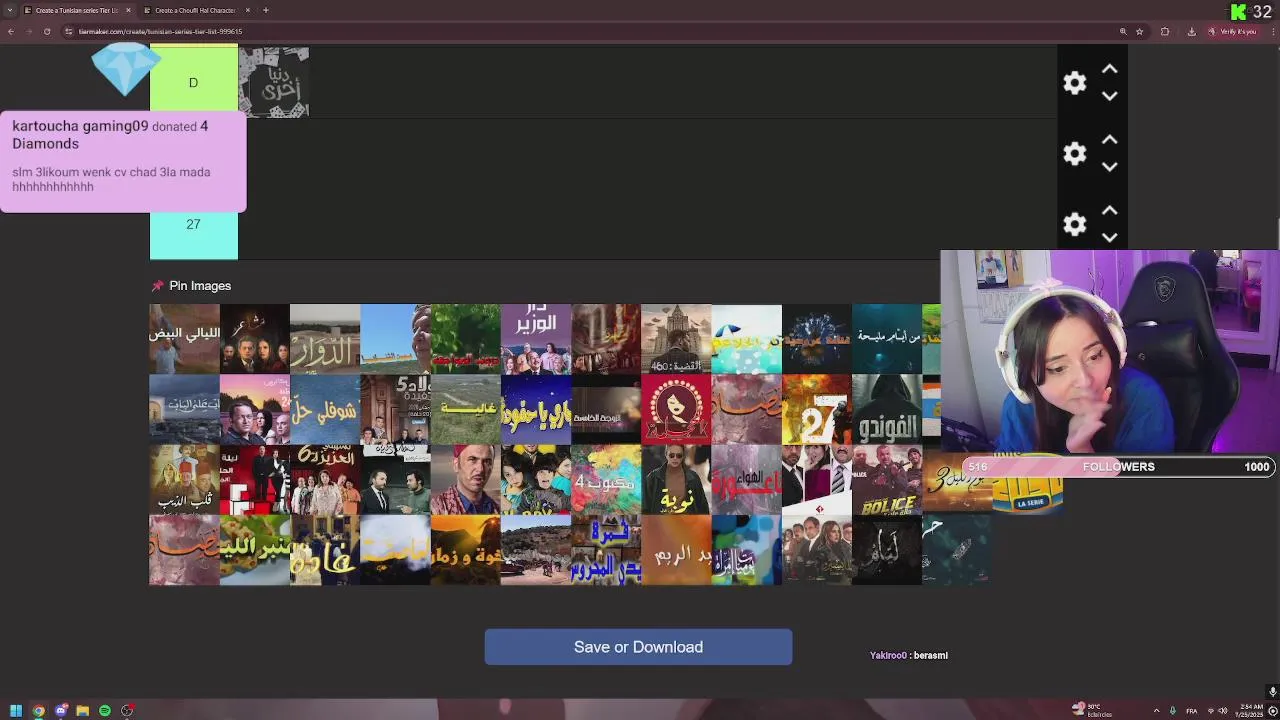Select the green D tier label
Screen dimensions: 1280x720
(x=194, y=83)
